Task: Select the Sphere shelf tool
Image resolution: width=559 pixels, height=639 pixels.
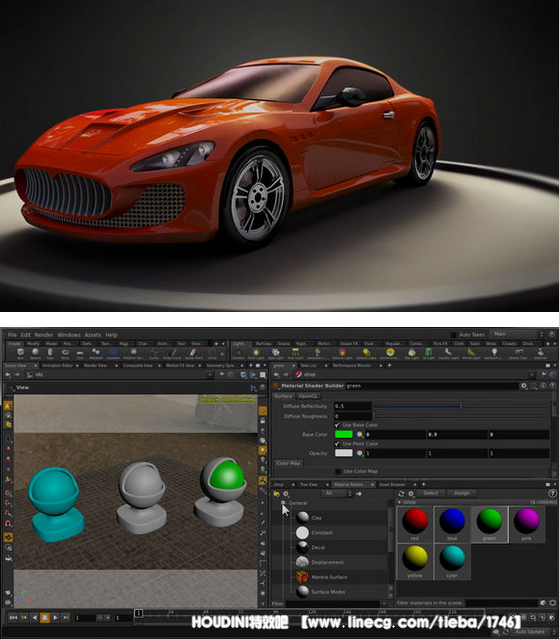Action: click(x=35, y=353)
